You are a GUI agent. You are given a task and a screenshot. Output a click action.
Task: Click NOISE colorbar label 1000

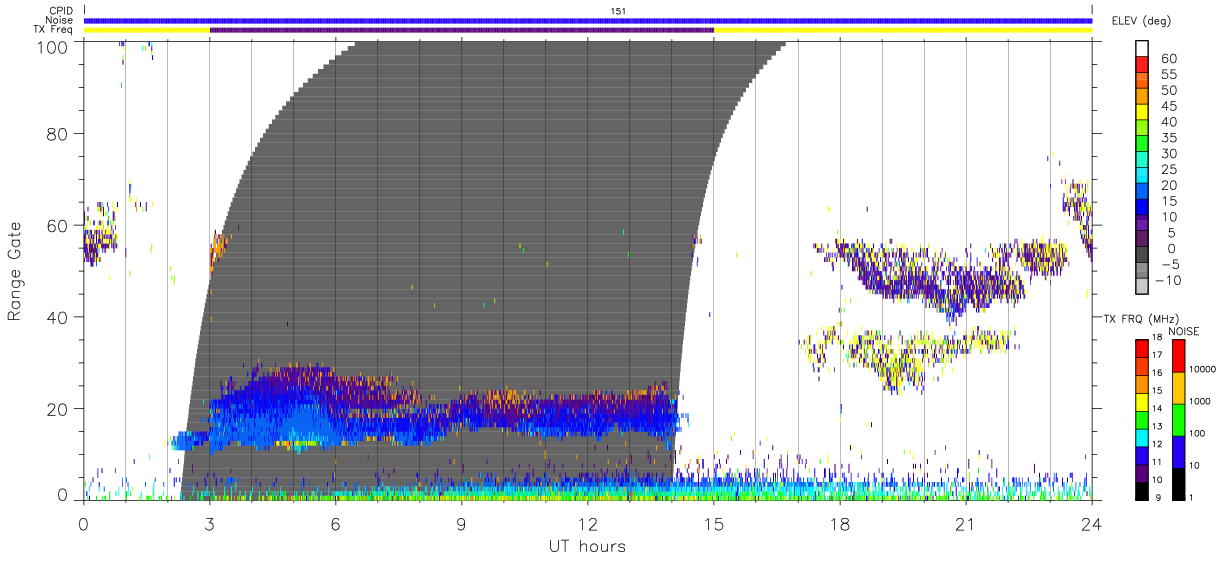pos(1201,402)
